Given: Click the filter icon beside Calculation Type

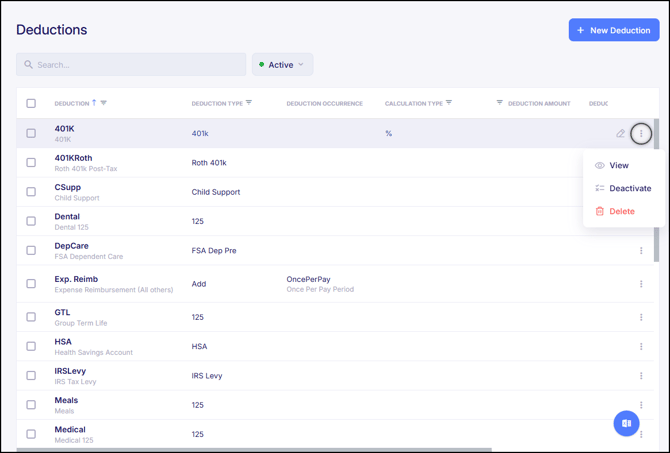Looking at the screenshot, I should click(449, 103).
